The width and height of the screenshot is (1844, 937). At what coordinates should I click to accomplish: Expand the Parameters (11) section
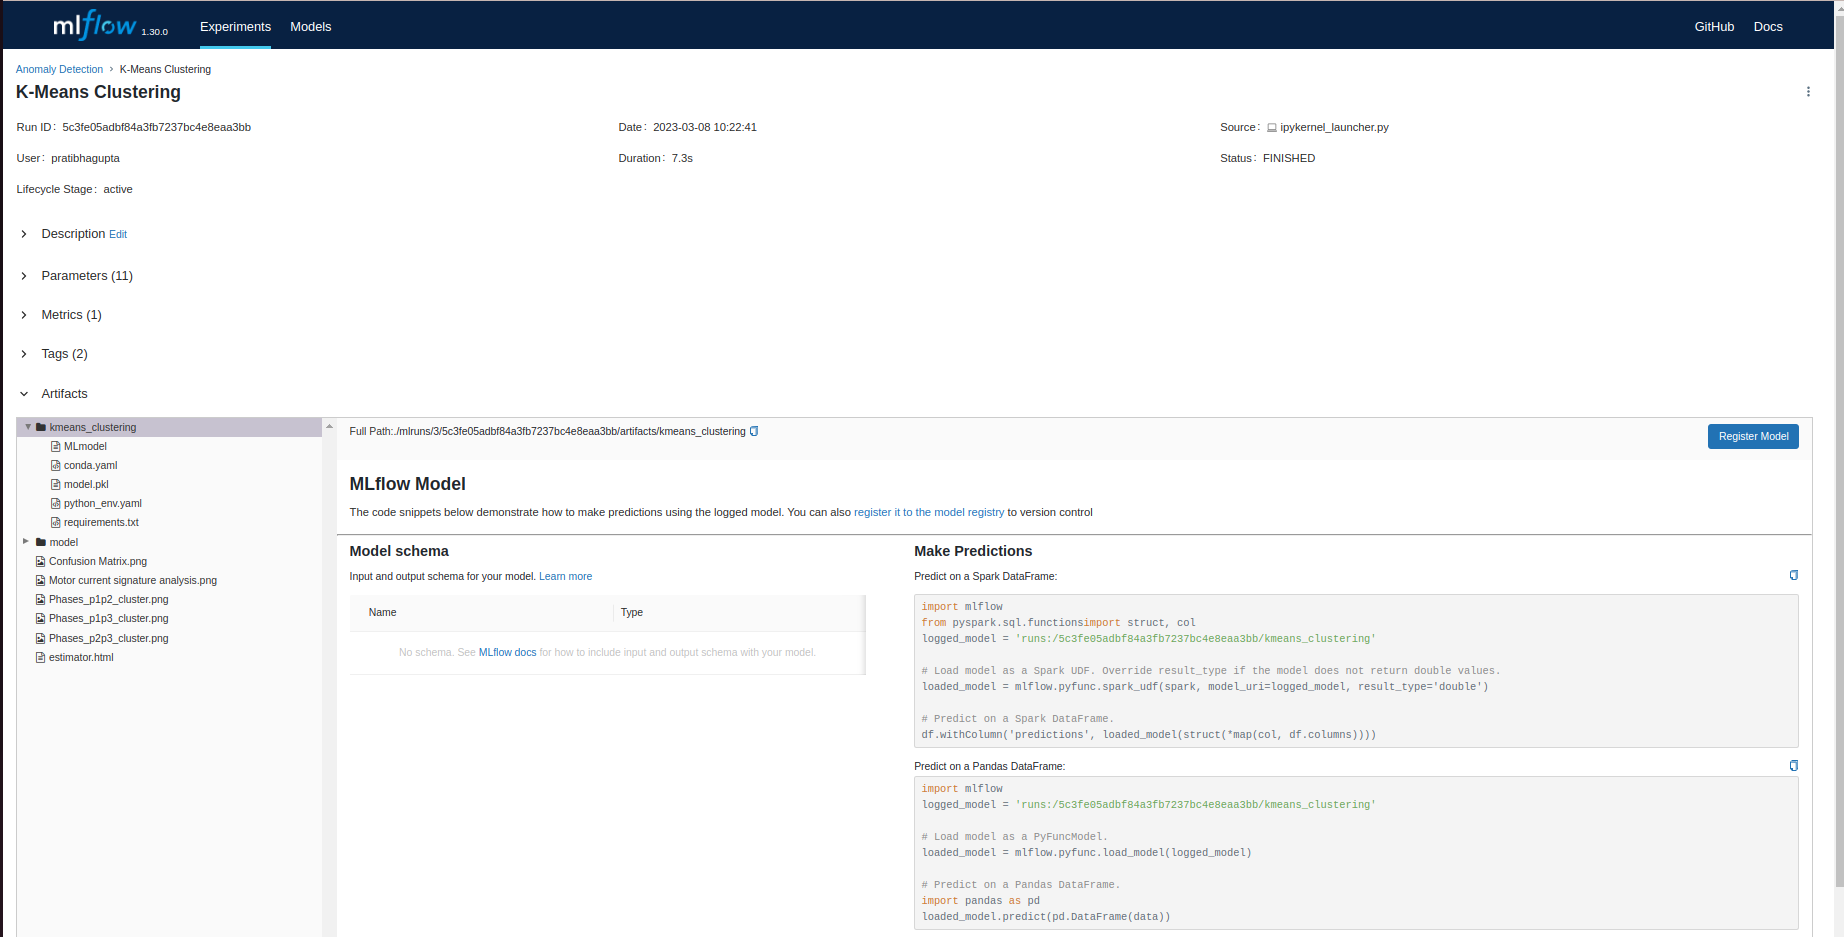pyautogui.click(x=24, y=276)
